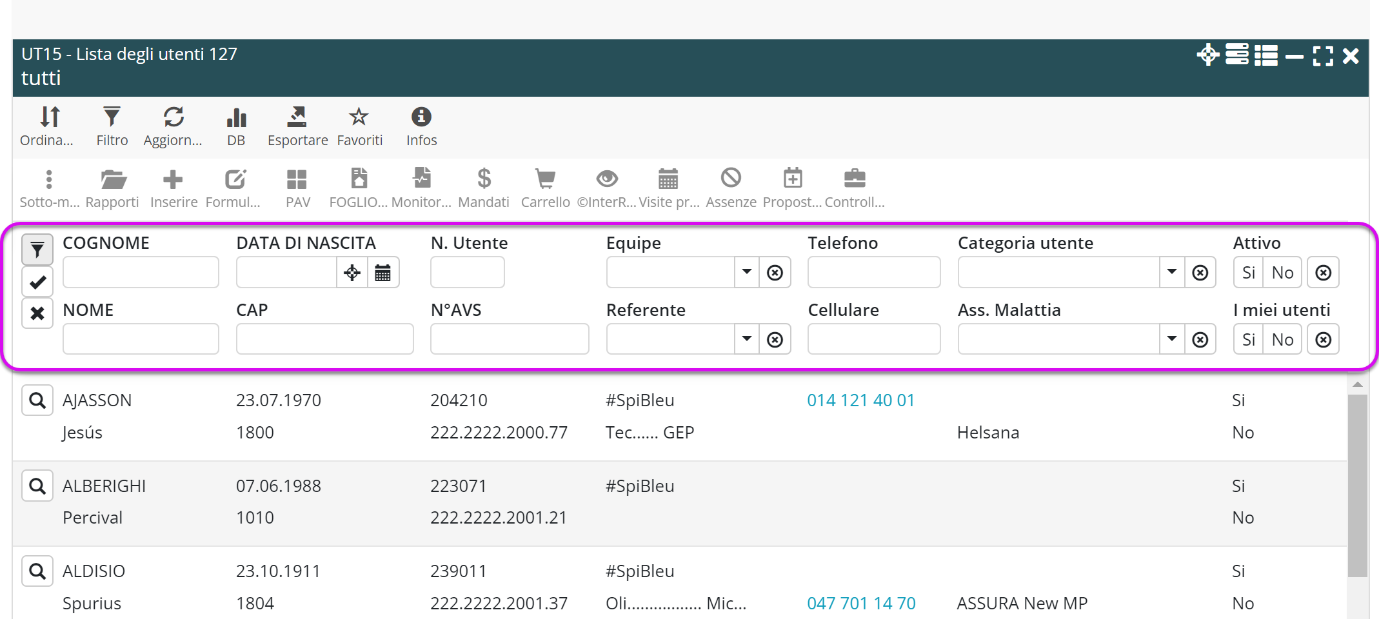Image resolution: width=1379 pixels, height=619 pixels.
Task: Set Attivo filter to Si
Action: coord(1248,273)
